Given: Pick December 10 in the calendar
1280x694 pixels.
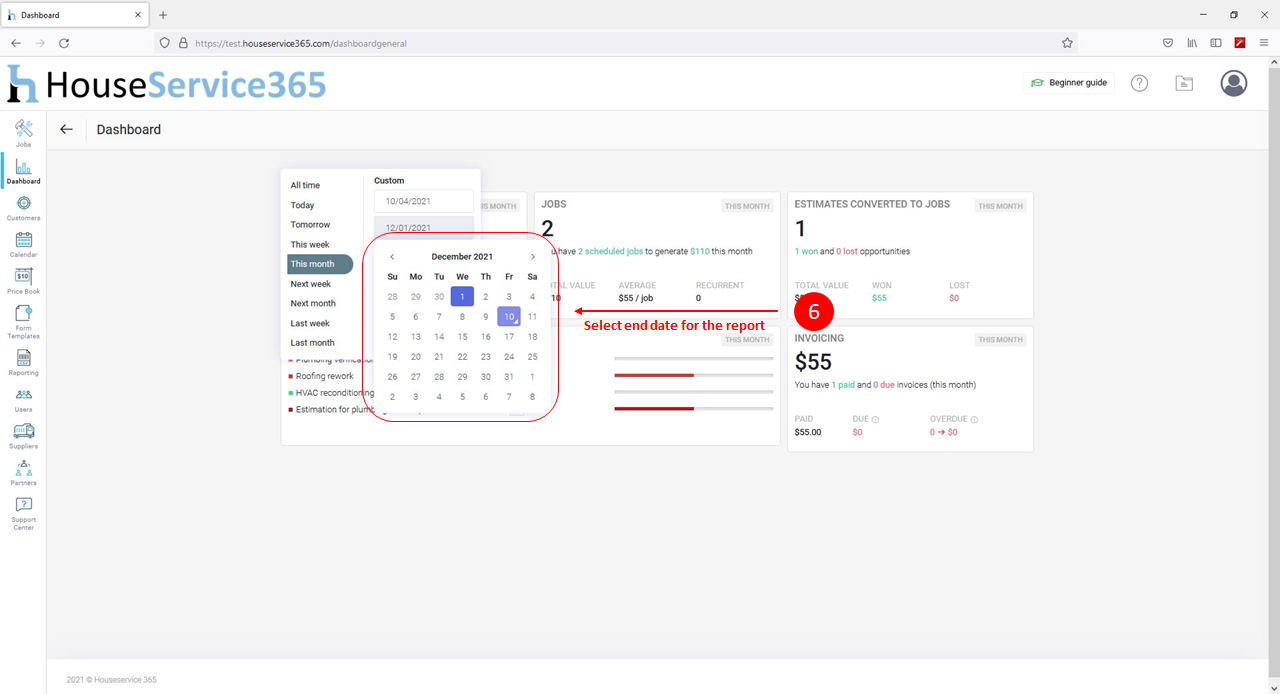Looking at the screenshot, I should 509,317.
